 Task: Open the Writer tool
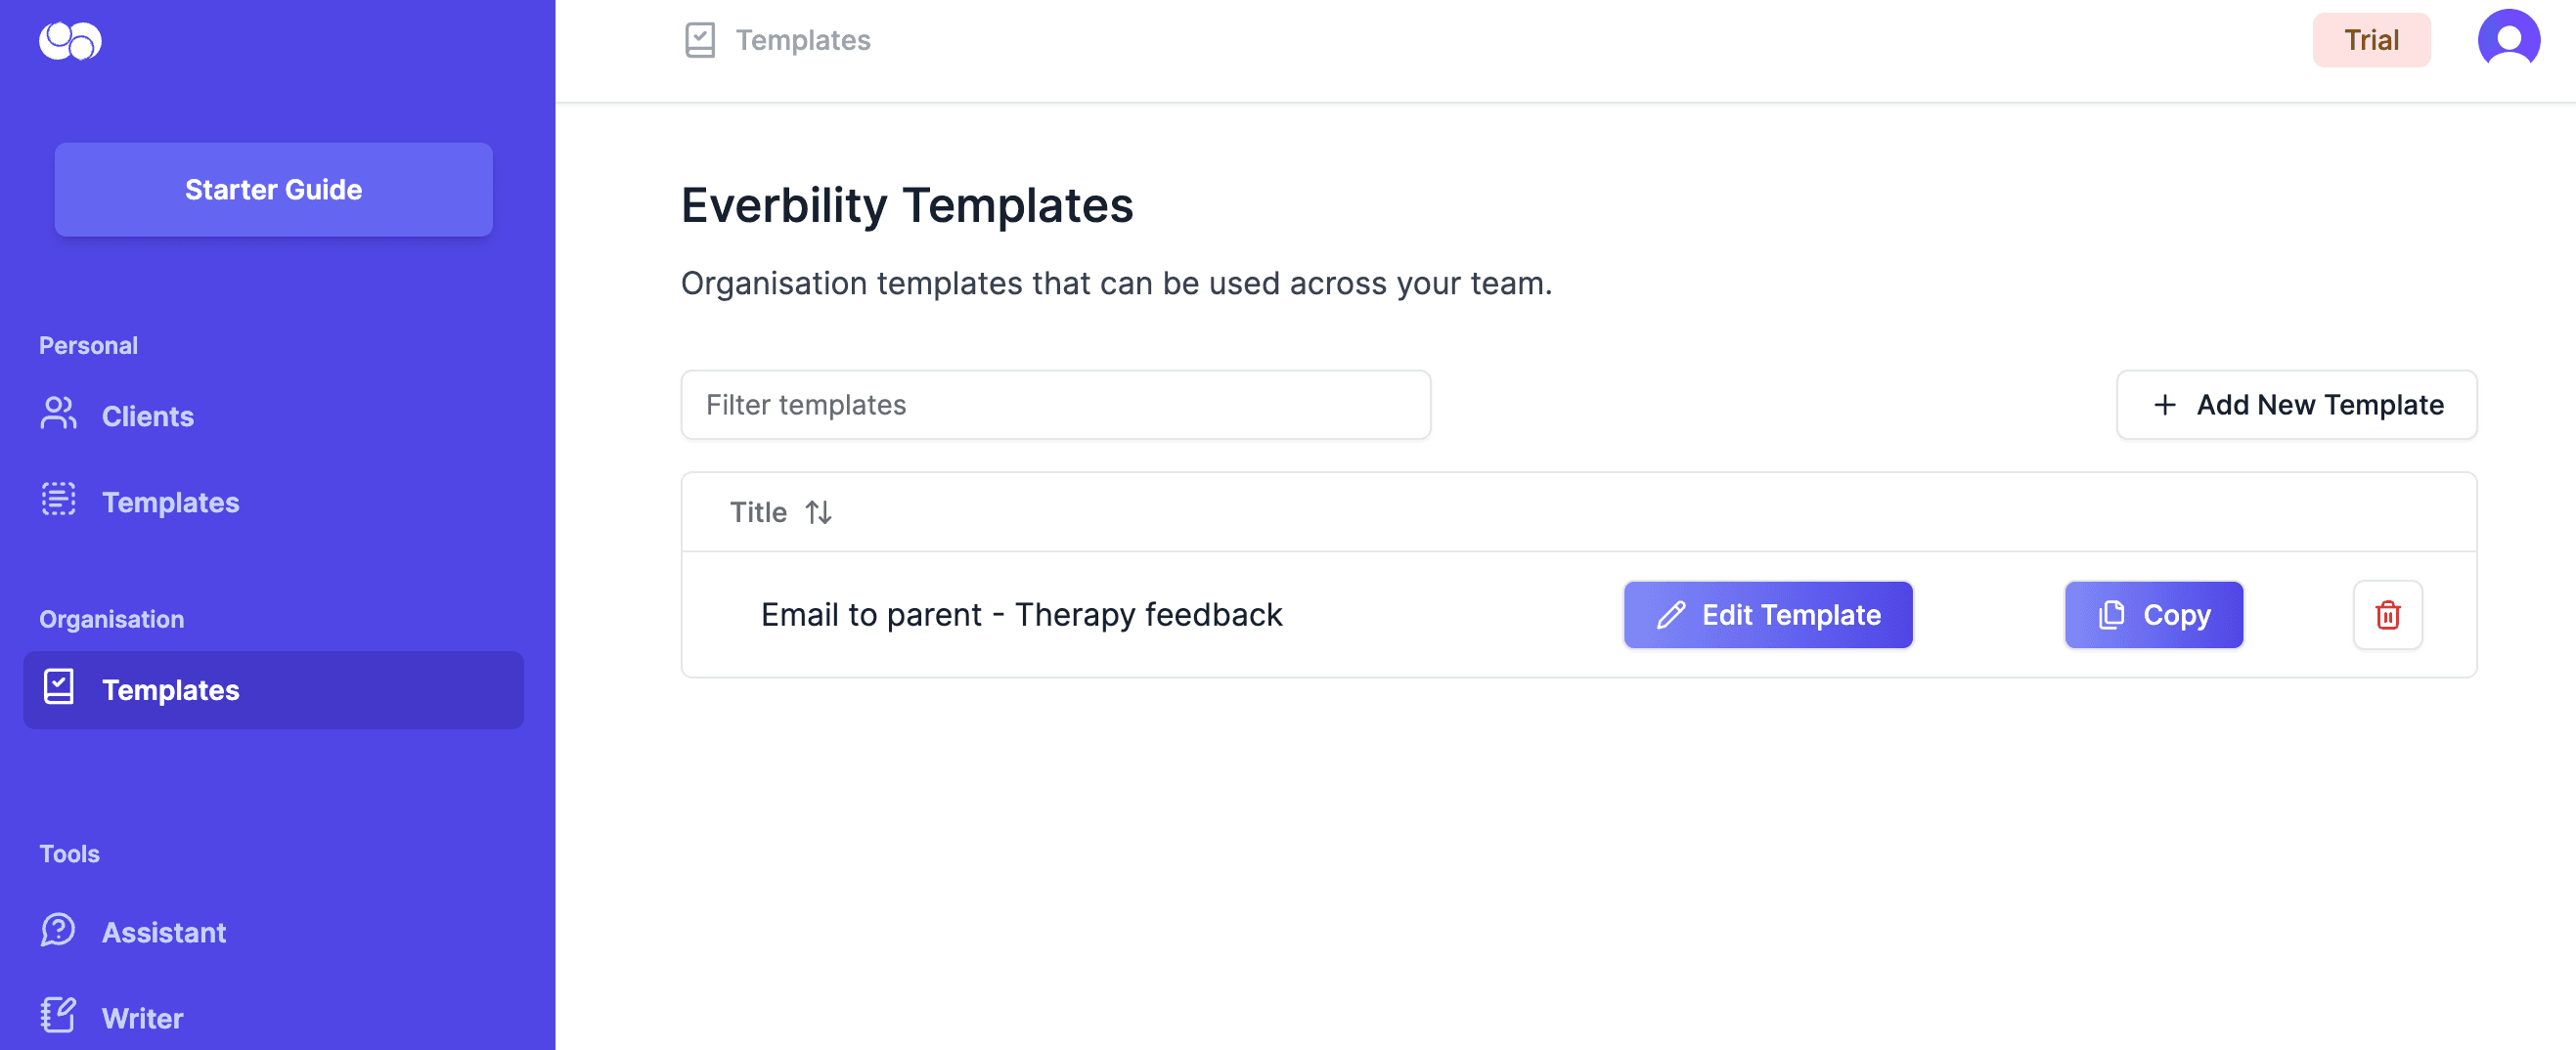point(142,1018)
